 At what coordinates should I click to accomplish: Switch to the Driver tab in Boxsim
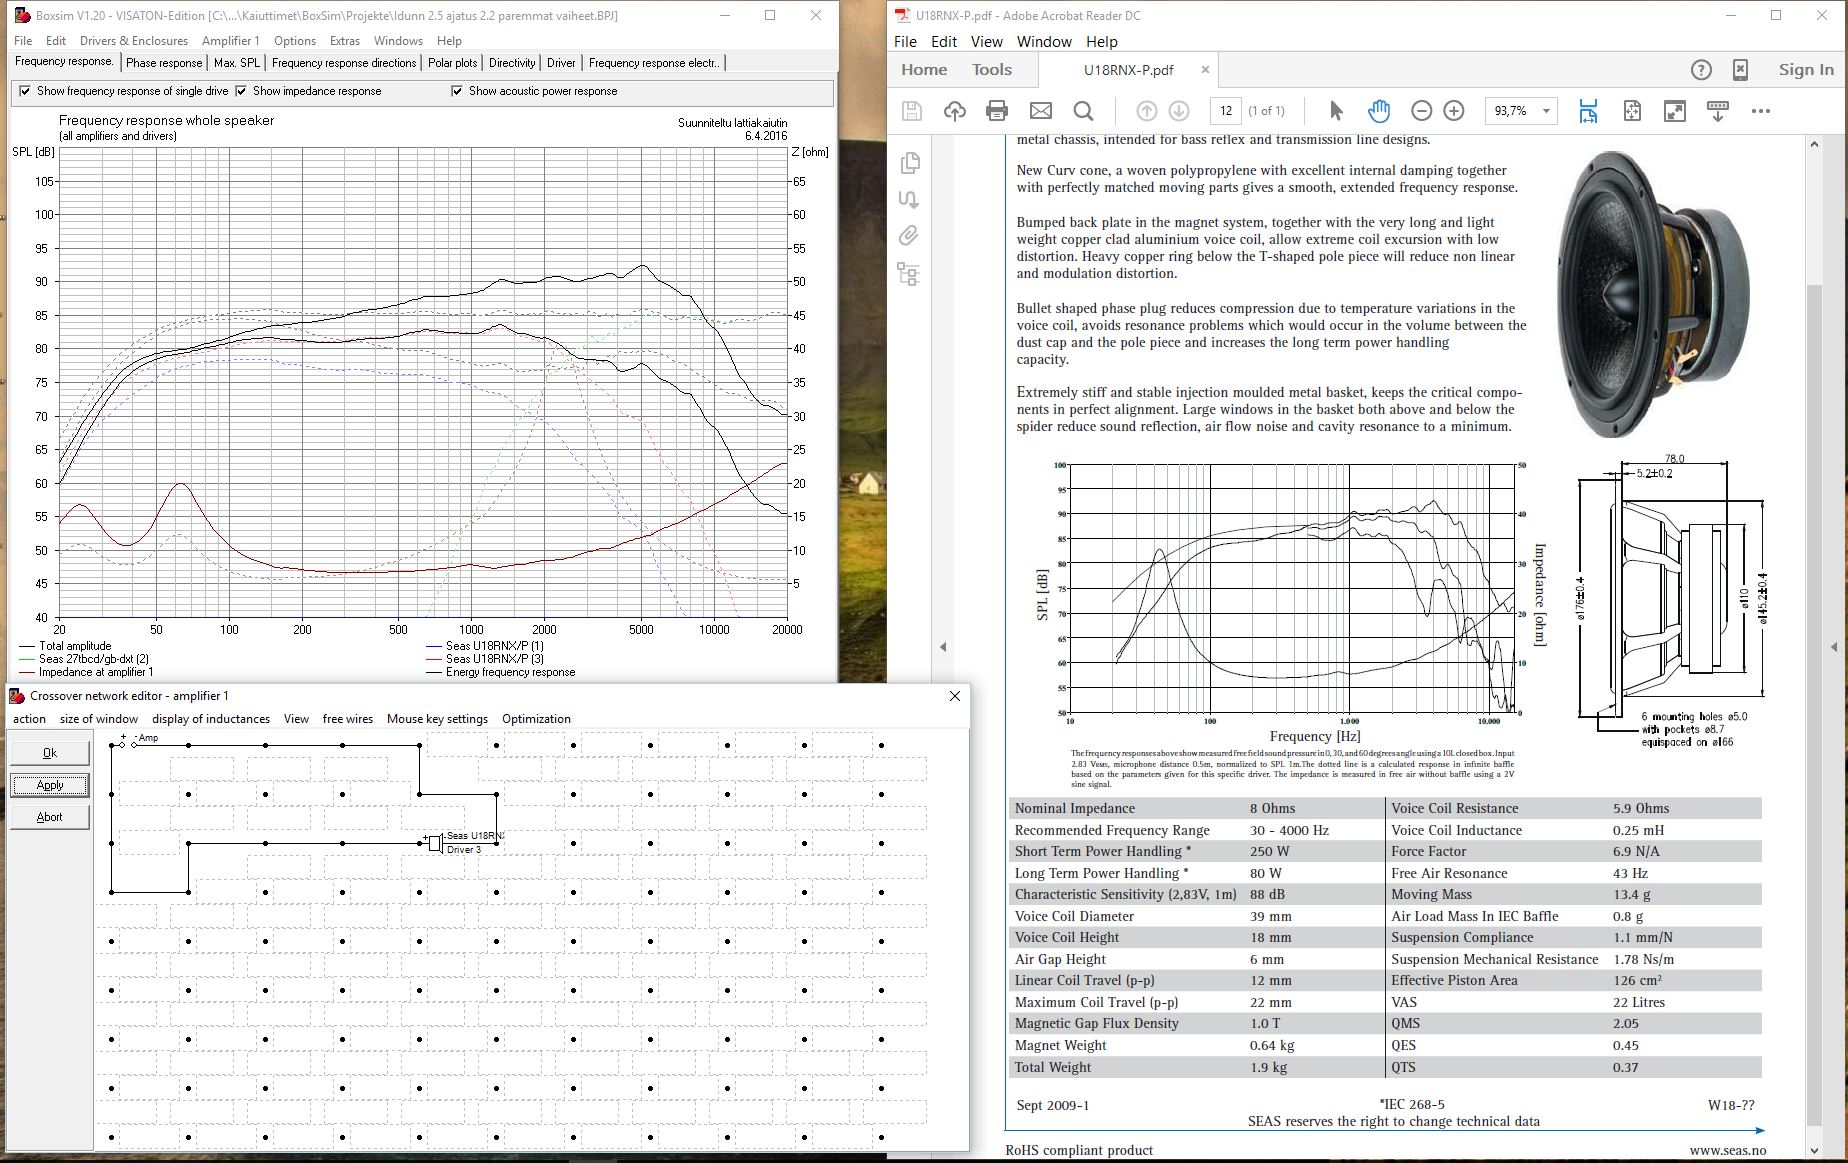coord(561,63)
